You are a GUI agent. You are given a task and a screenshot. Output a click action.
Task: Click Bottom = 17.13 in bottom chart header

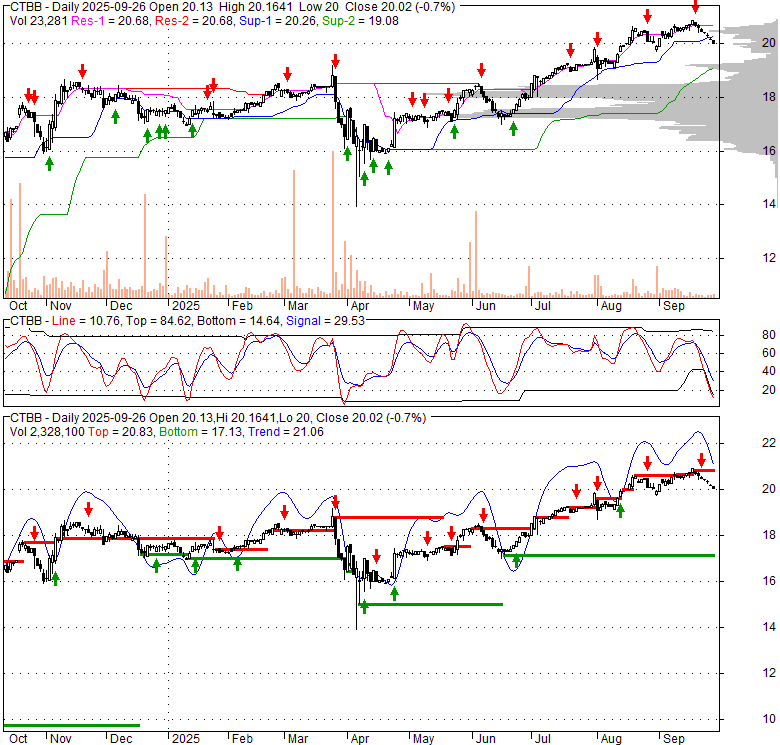[x=201, y=432]
